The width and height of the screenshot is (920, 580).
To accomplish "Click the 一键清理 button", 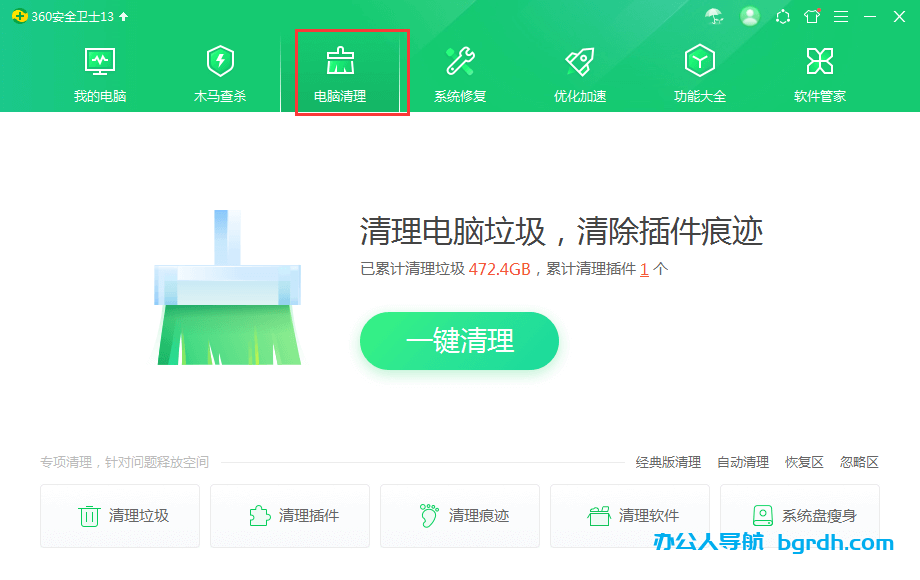I will 459,341.
